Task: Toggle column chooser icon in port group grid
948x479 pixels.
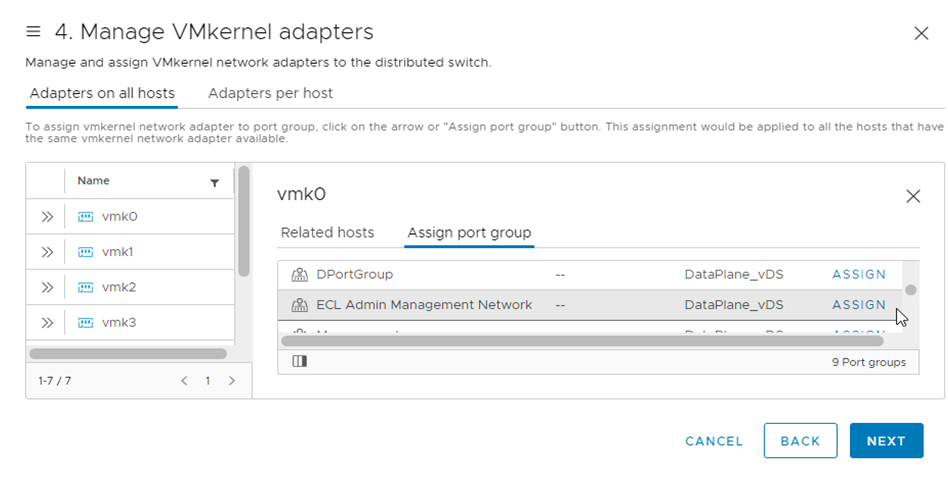Action: (x=299, y=362)
